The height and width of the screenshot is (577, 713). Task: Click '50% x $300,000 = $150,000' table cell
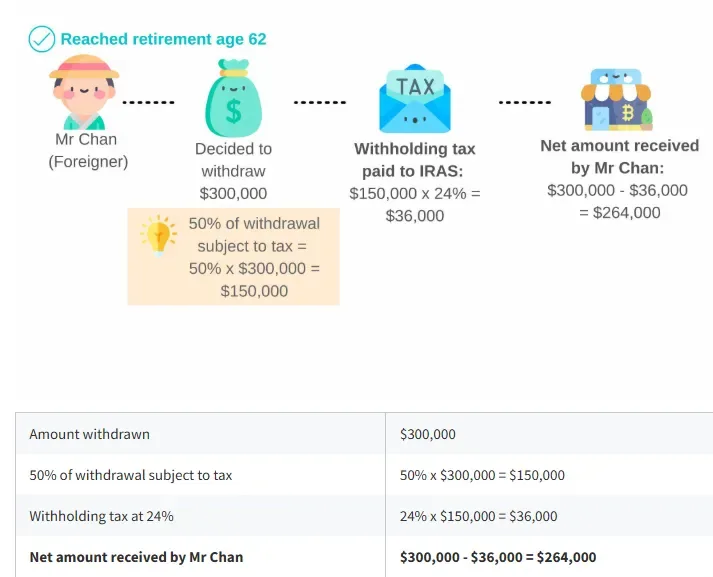point(482,475)
